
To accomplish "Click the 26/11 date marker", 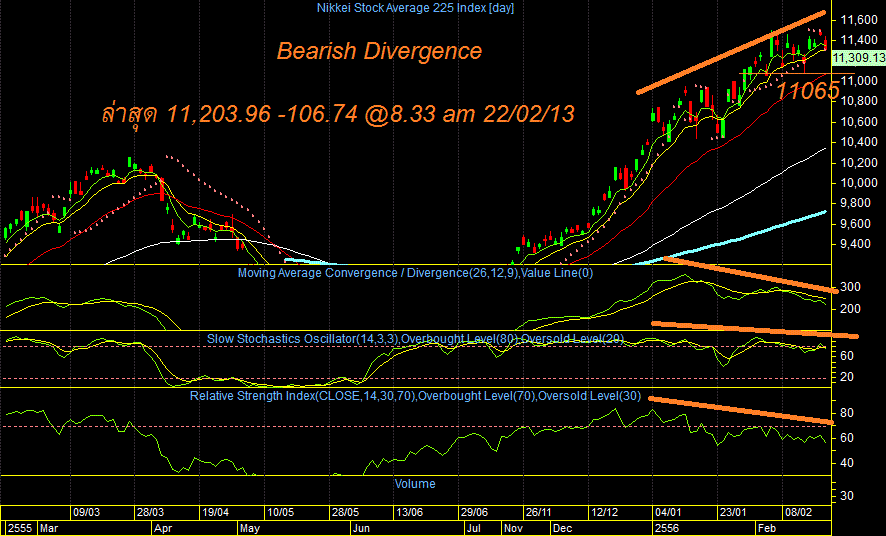I will point(538,513).
